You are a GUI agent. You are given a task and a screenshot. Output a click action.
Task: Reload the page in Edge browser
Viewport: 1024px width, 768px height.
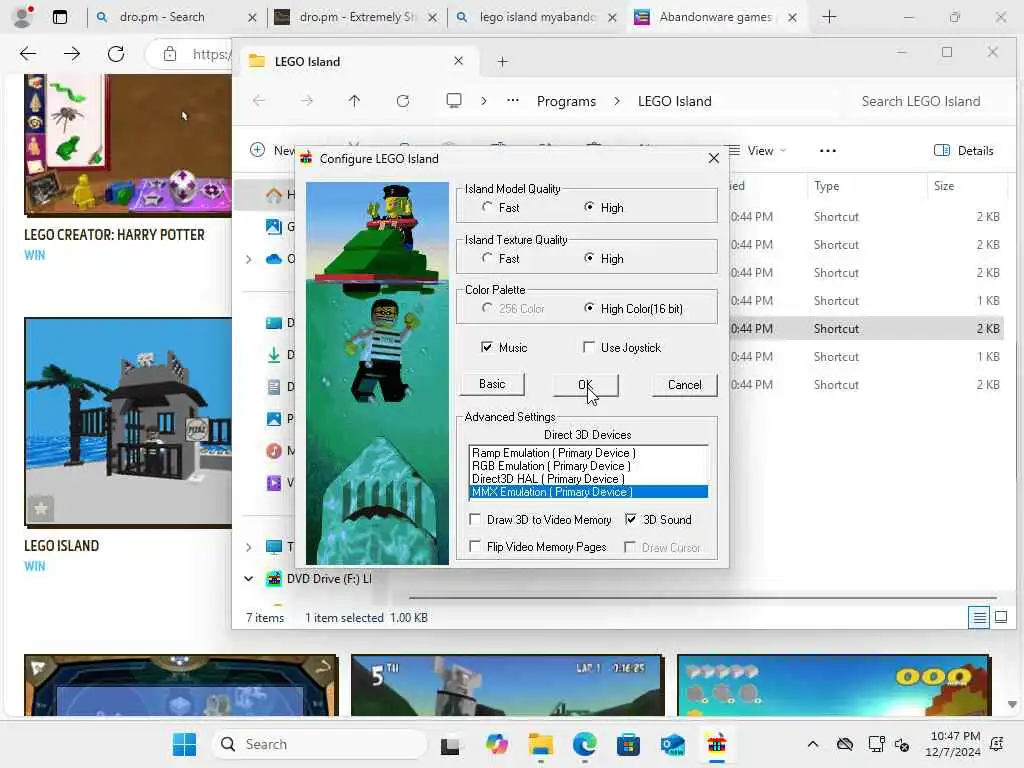click(x=116, y=54)
